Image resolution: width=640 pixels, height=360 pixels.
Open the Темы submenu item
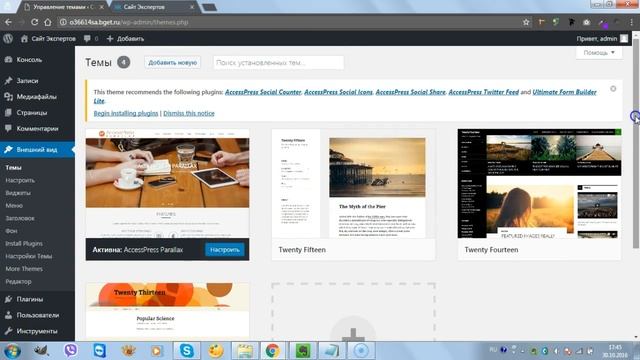click(13, 167)
